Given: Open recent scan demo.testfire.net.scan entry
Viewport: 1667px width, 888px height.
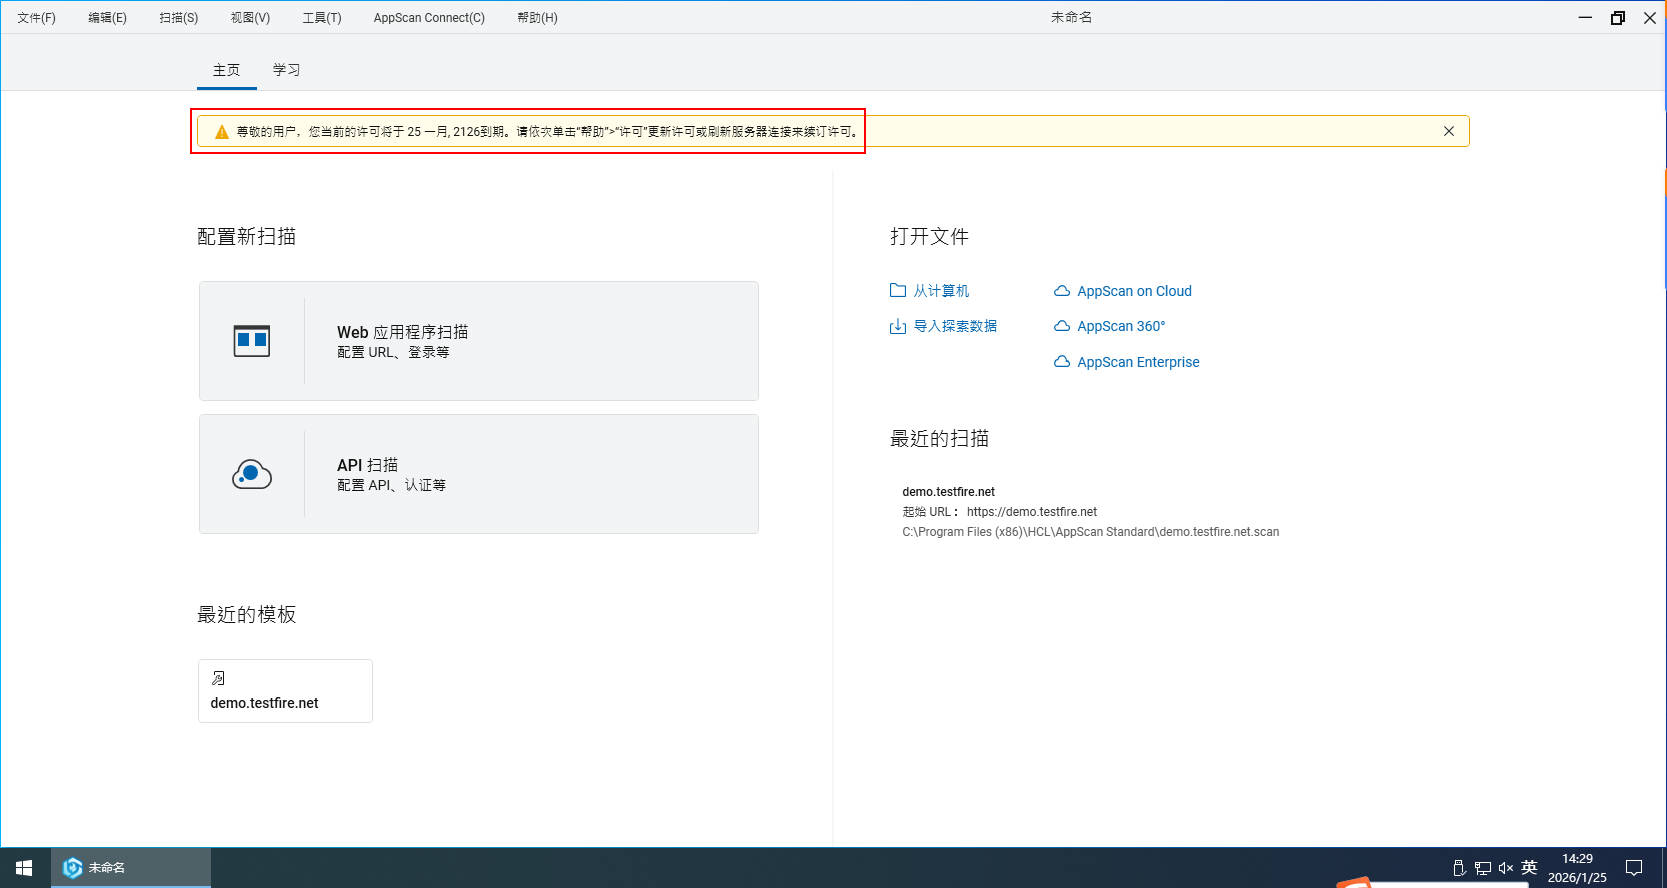Looking at the screenshot, I should click(1090, 512).
